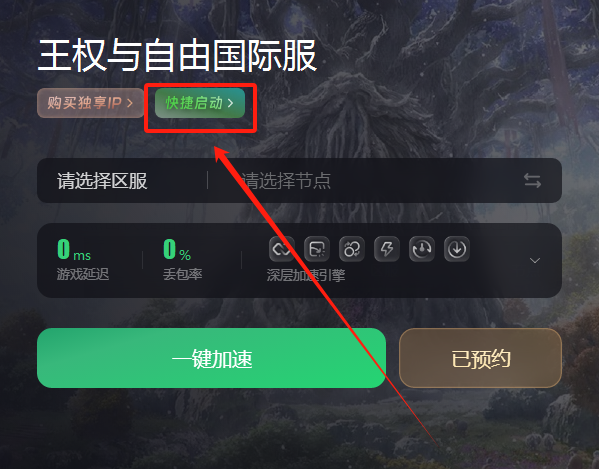Click the 一键加速 accelerate button

click(211, 358)
